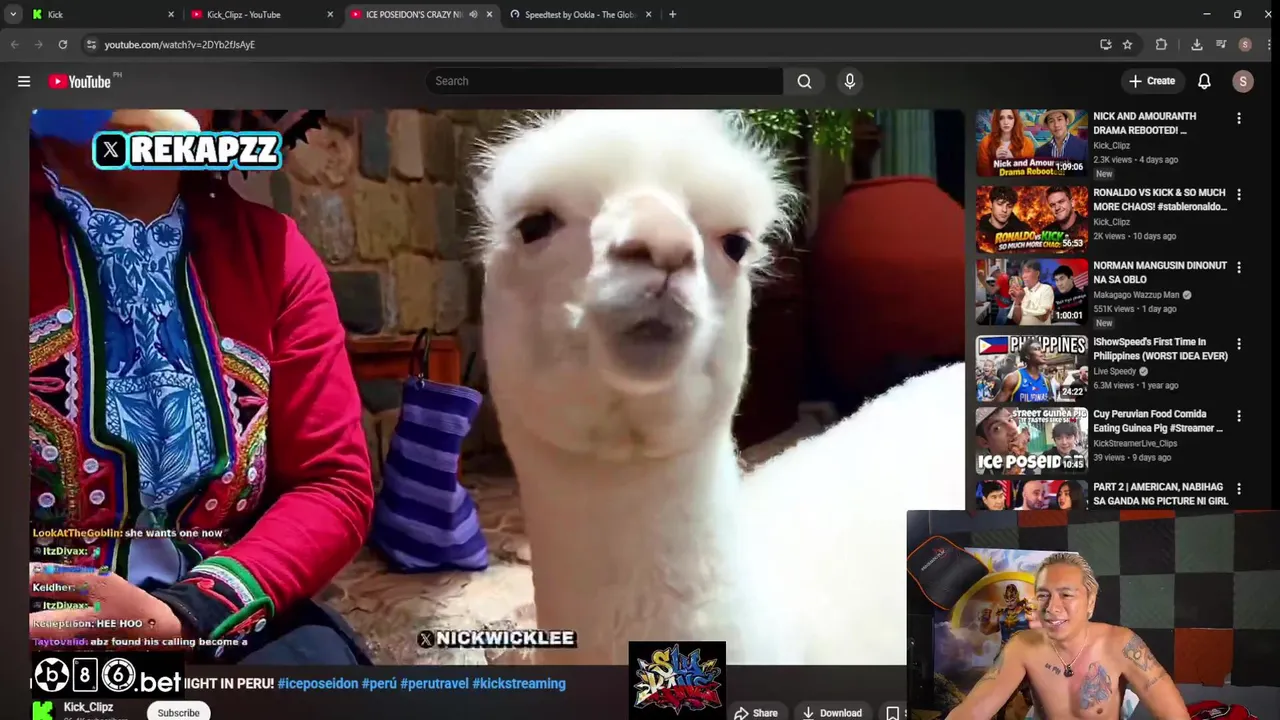Focus the YouTube search field

pyautogui.click(x=605, y=81)
